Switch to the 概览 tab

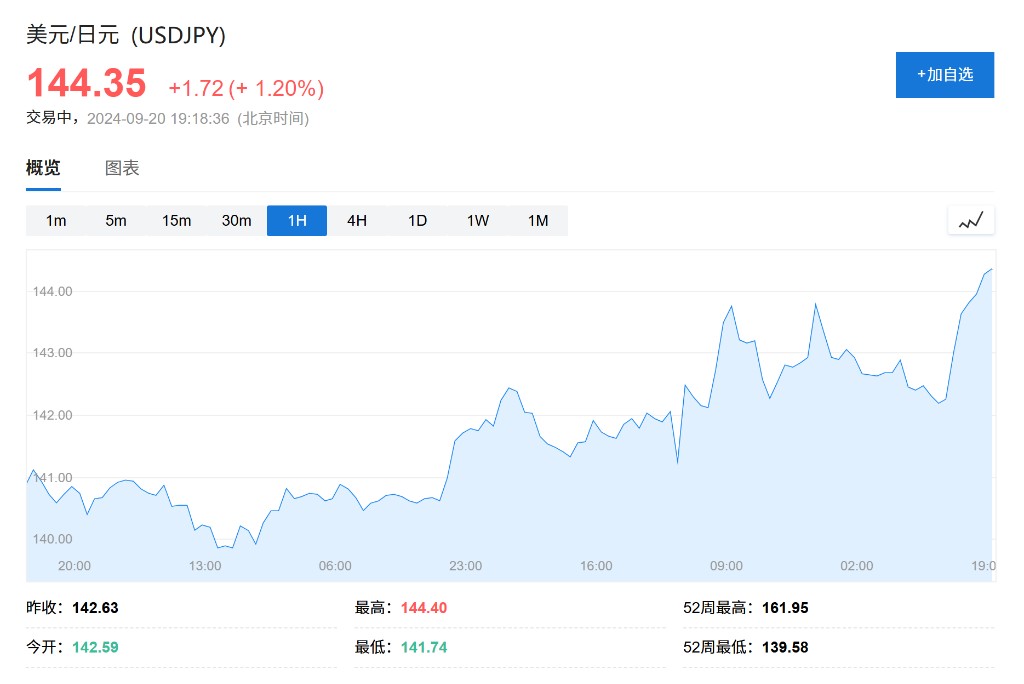pos(43,168)
